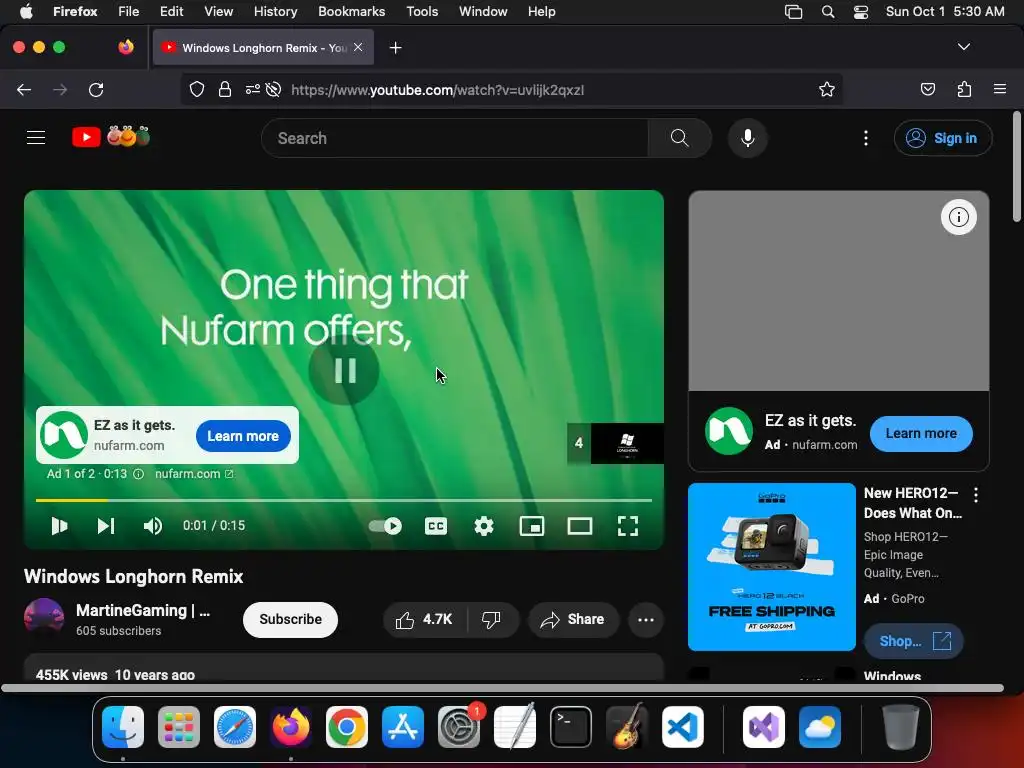Screen dimensions: 1024x768
Task: Start voice search with microphone icon
Action: pyautogui.click(x=748, y=138)
